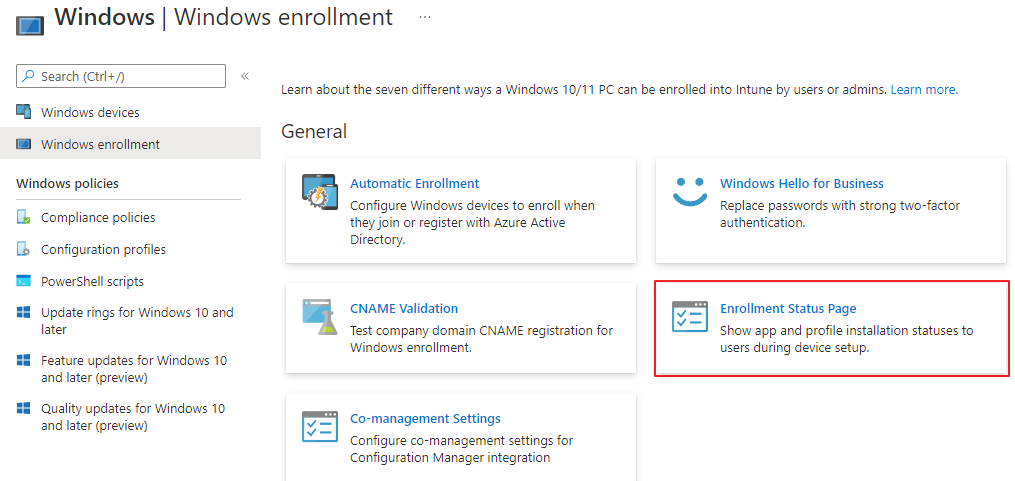
Task: Collapse the sidebar with double chevron
Action: click(245, 76)
